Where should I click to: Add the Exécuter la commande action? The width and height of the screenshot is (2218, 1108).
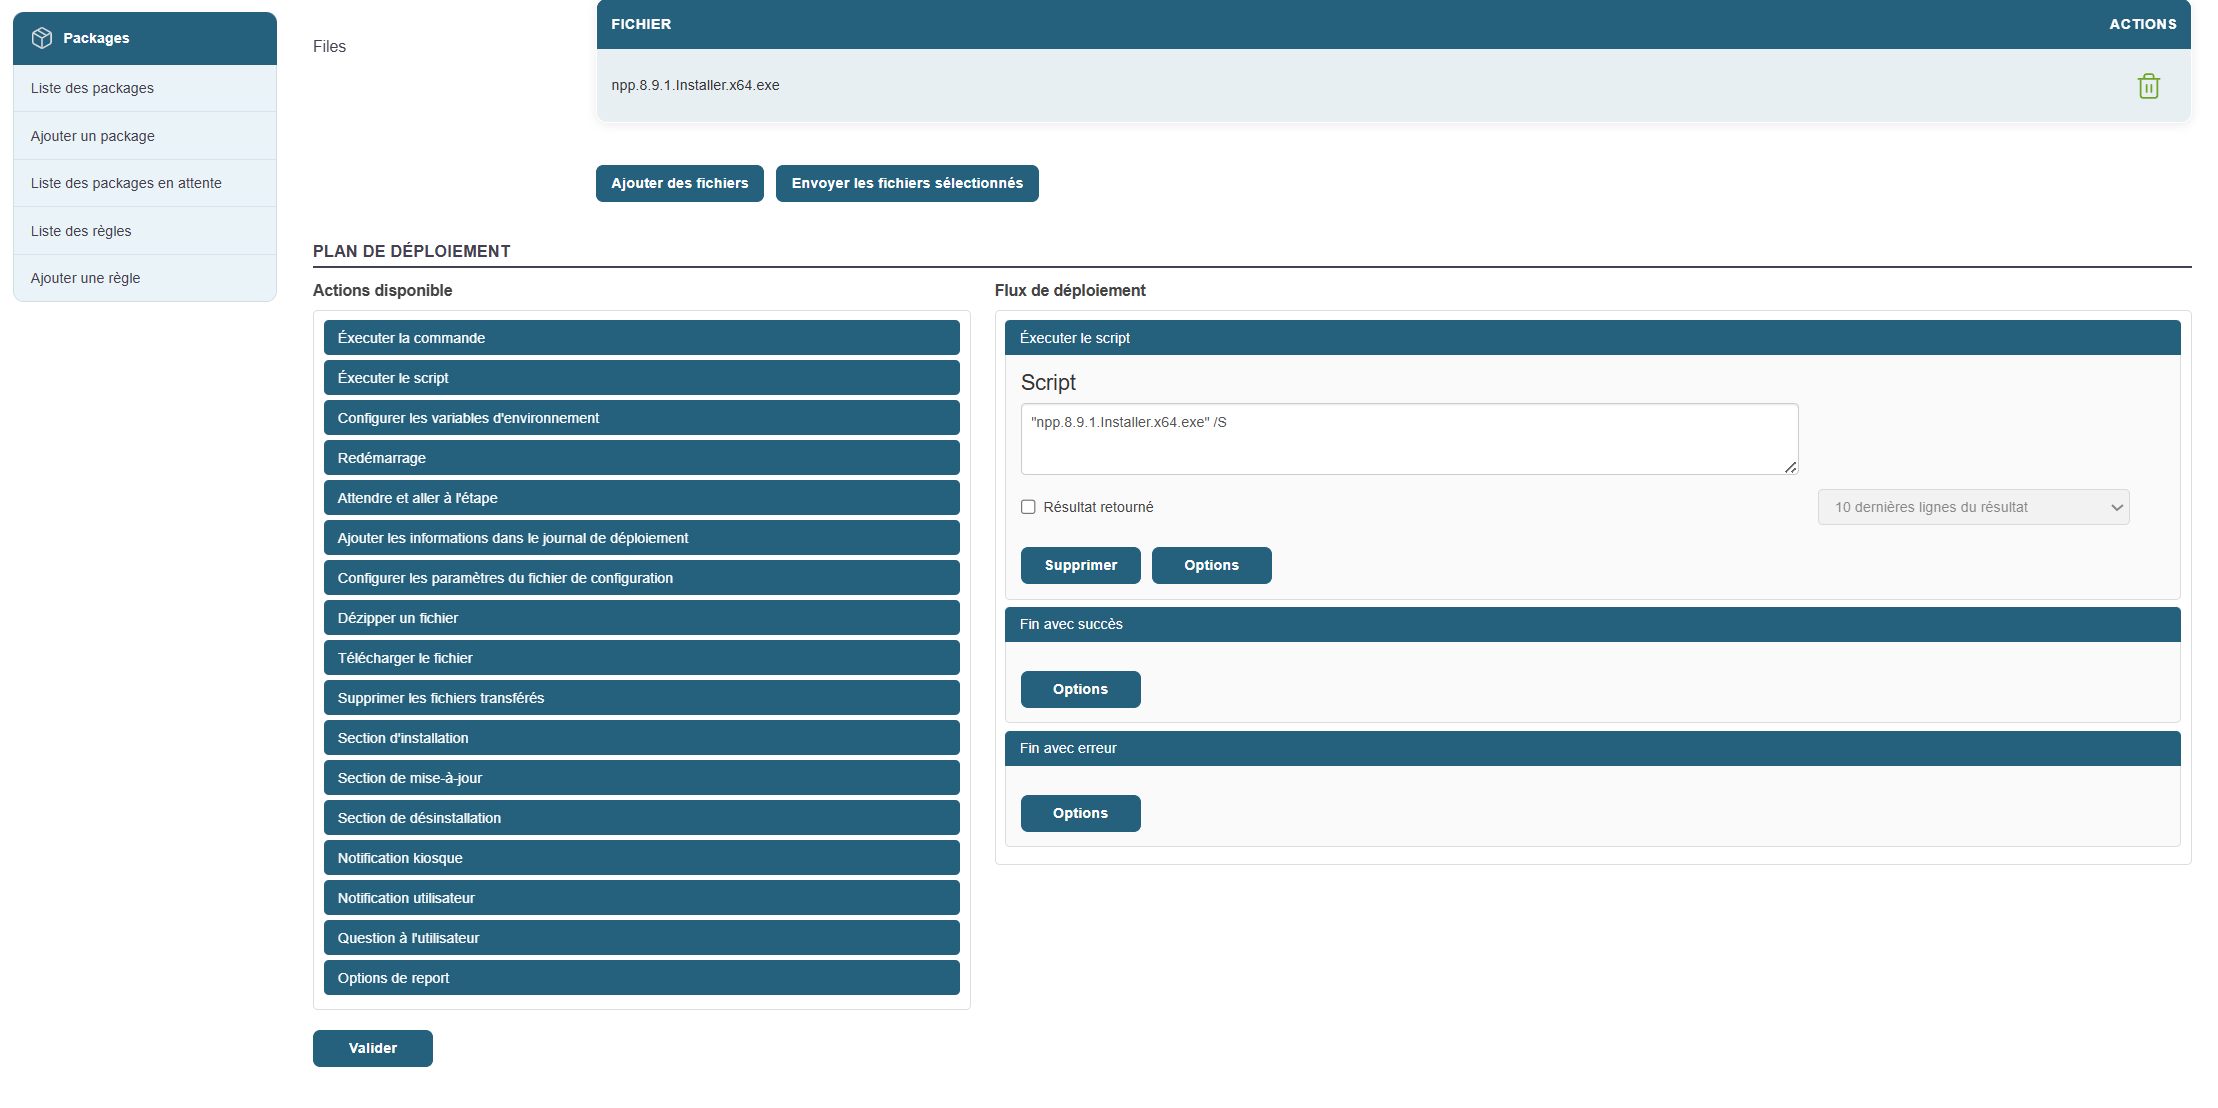point(641,338)
